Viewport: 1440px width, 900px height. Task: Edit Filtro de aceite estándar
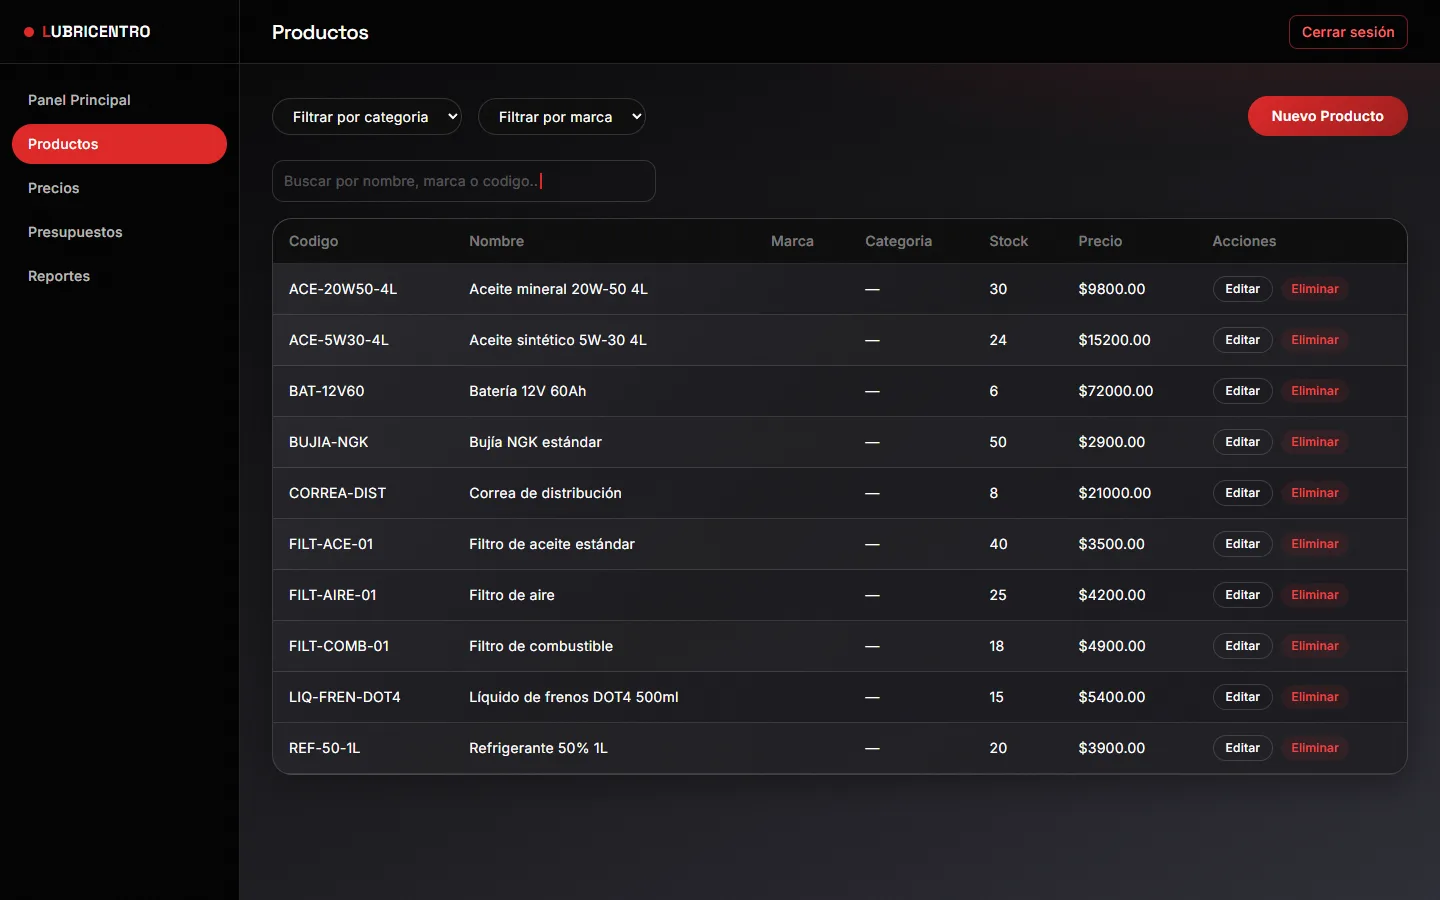point(1242,544)
